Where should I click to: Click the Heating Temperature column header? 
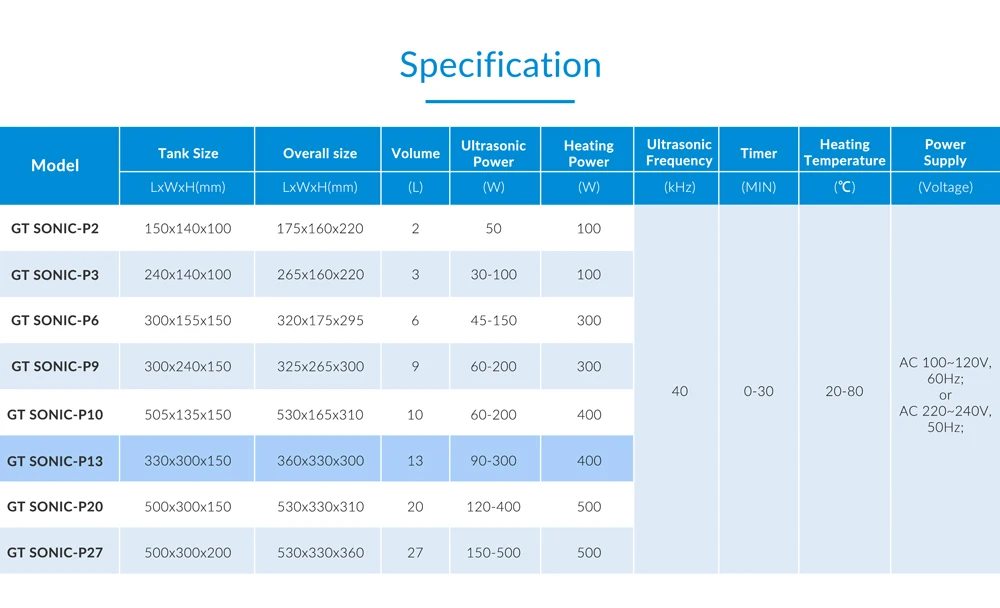coord(844,152)
